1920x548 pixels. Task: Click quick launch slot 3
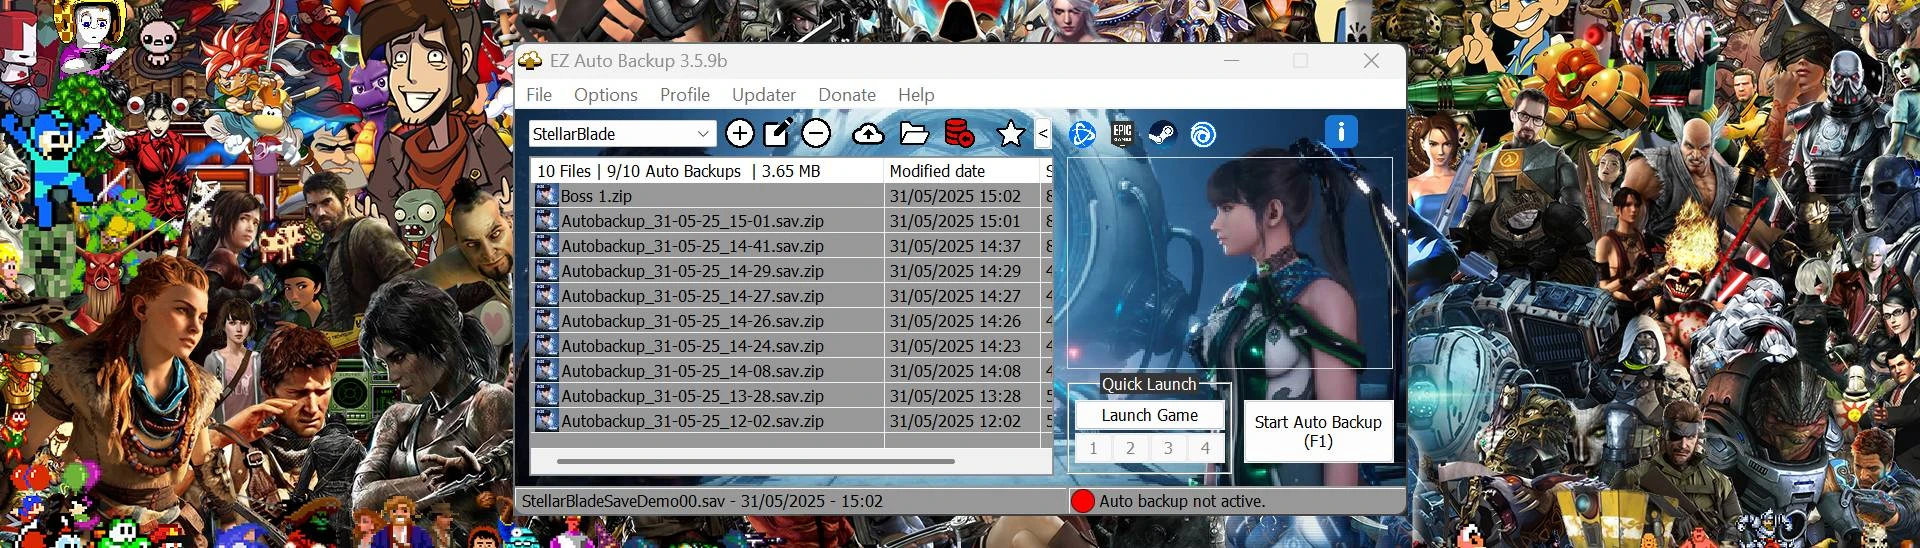point(1168,448)
